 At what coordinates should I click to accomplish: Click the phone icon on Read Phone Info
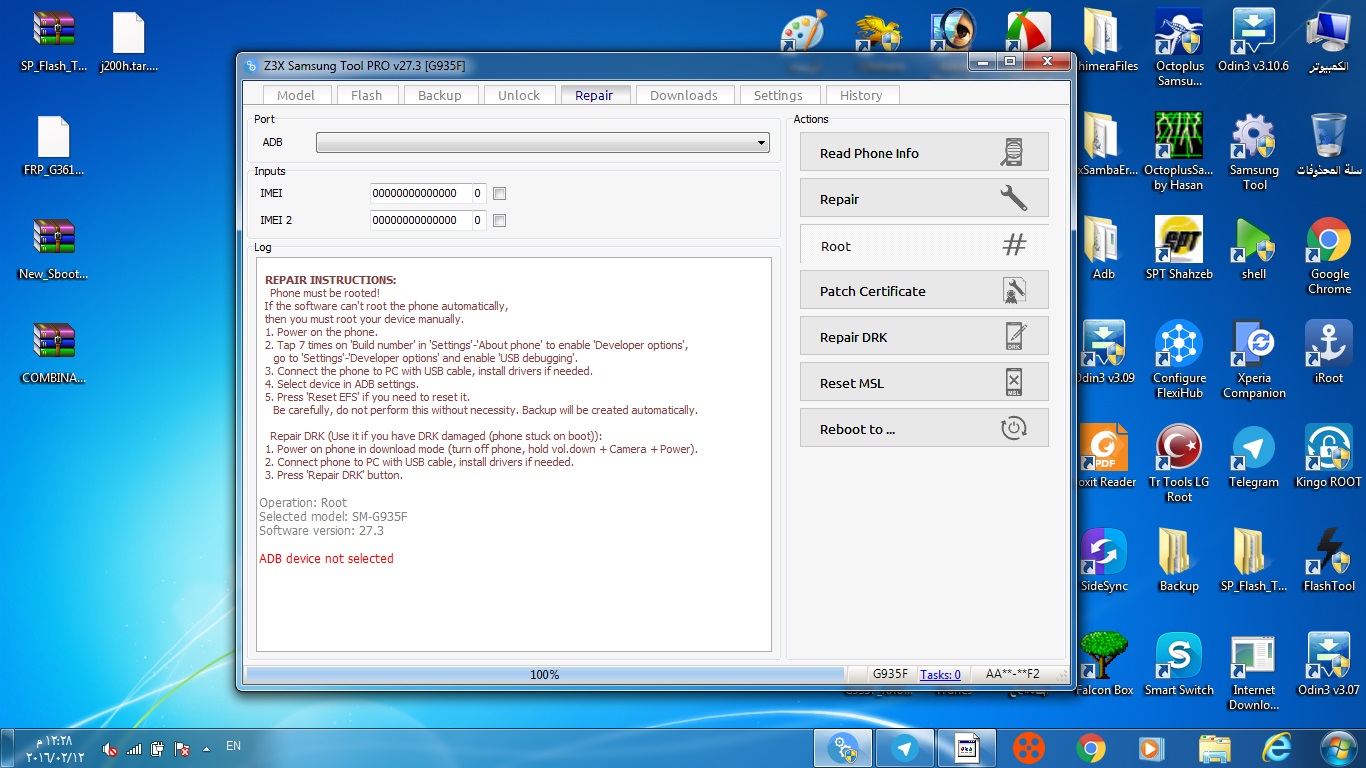(x=1013, y=152)
